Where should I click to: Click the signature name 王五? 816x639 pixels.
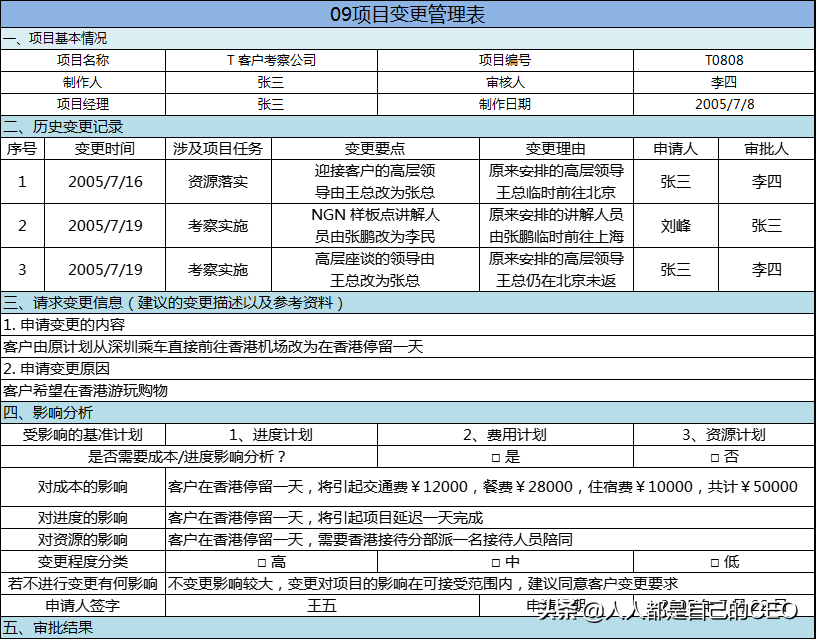(322, 606)
